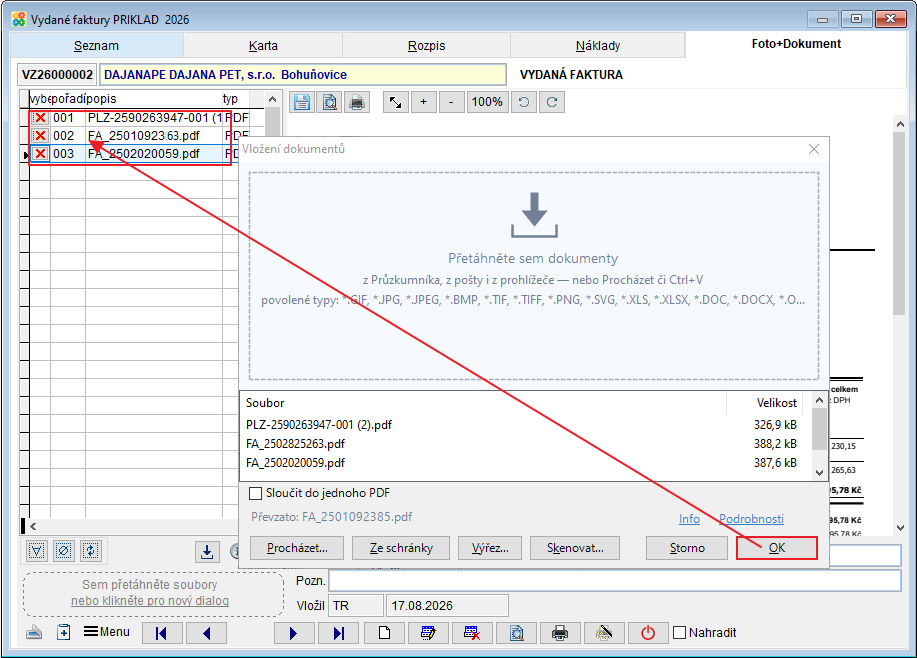Click the fit-to-window arrows icon
The height and width of the screenshot is (658, 917).
pyautogui.click(x=396, y=102)
